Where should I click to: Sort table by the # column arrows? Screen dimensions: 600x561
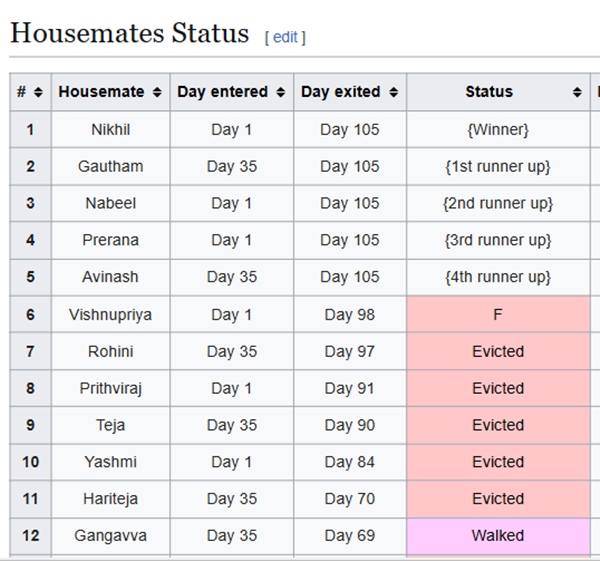pyautogui.click(x=38, y=92)
